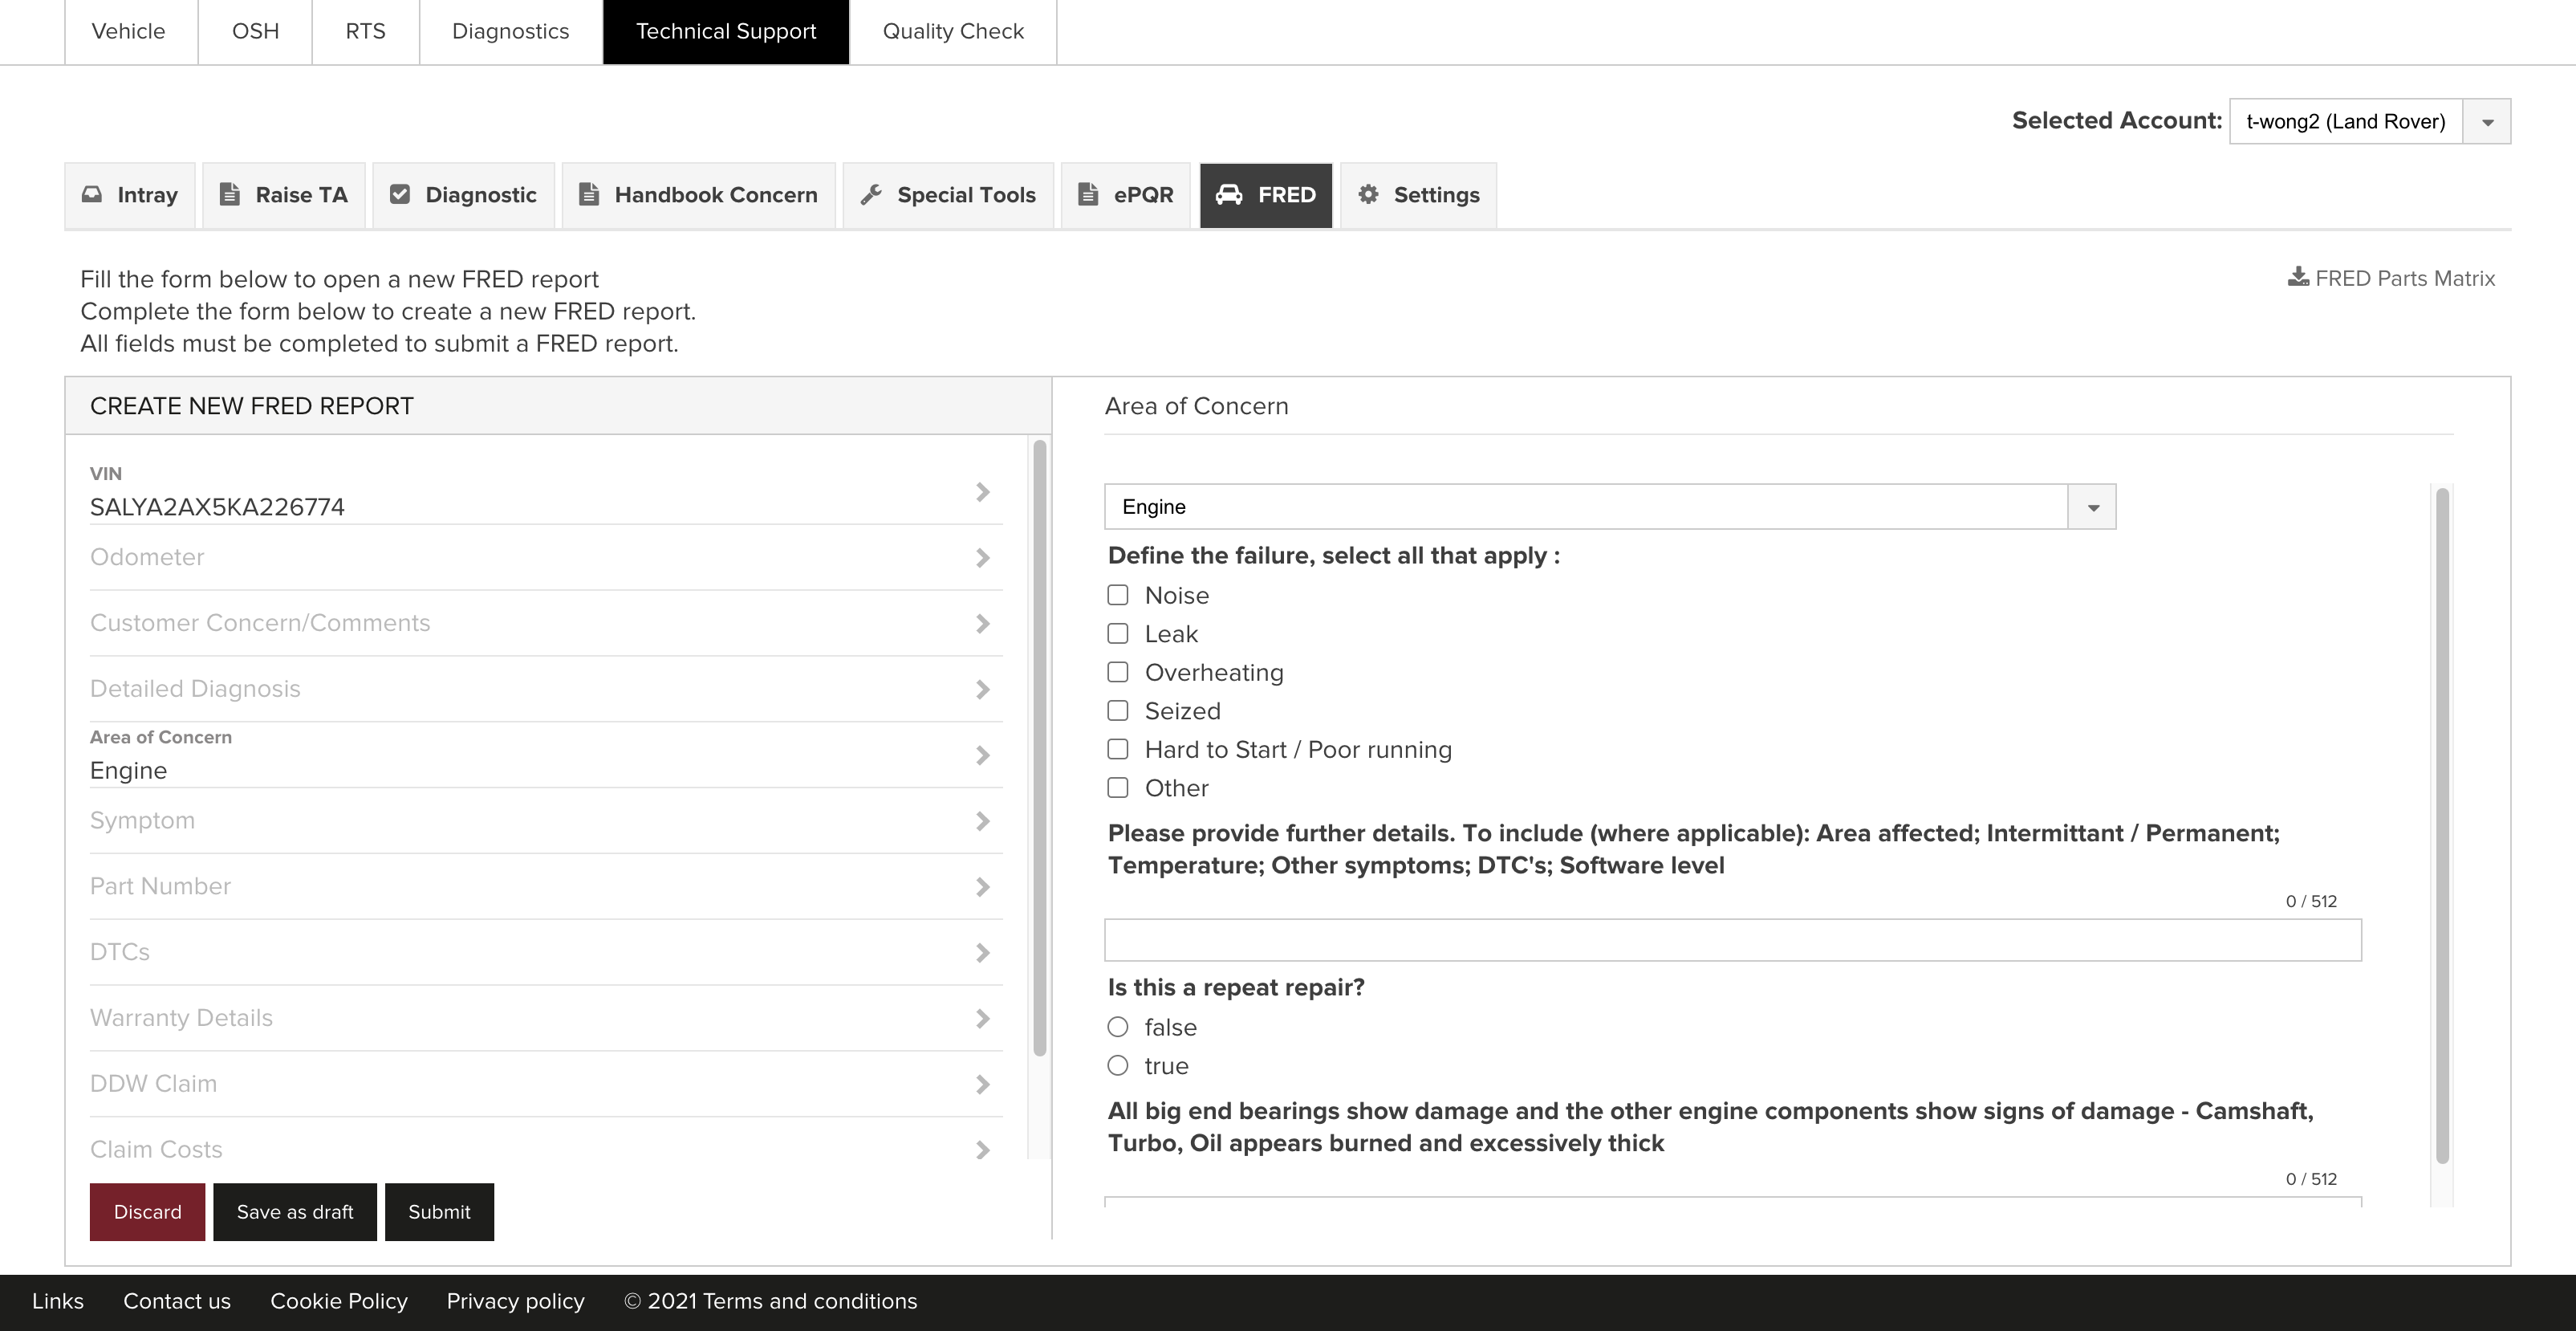Click the Special Tools wrench icon
This screenshot has height=1331, width=2576.
(871, 195)
